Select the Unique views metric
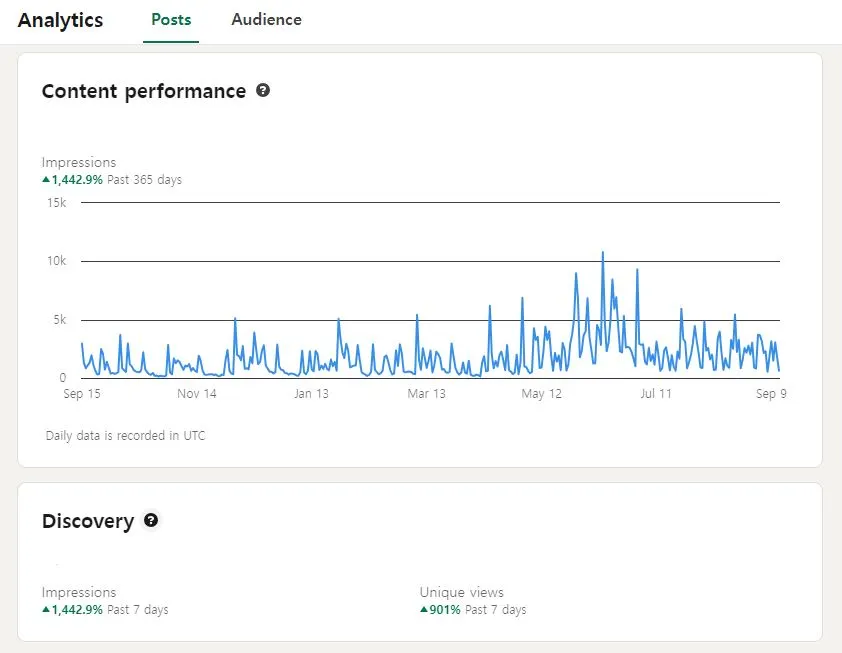This screenshot has width=842, height=653. pos(461,592)
